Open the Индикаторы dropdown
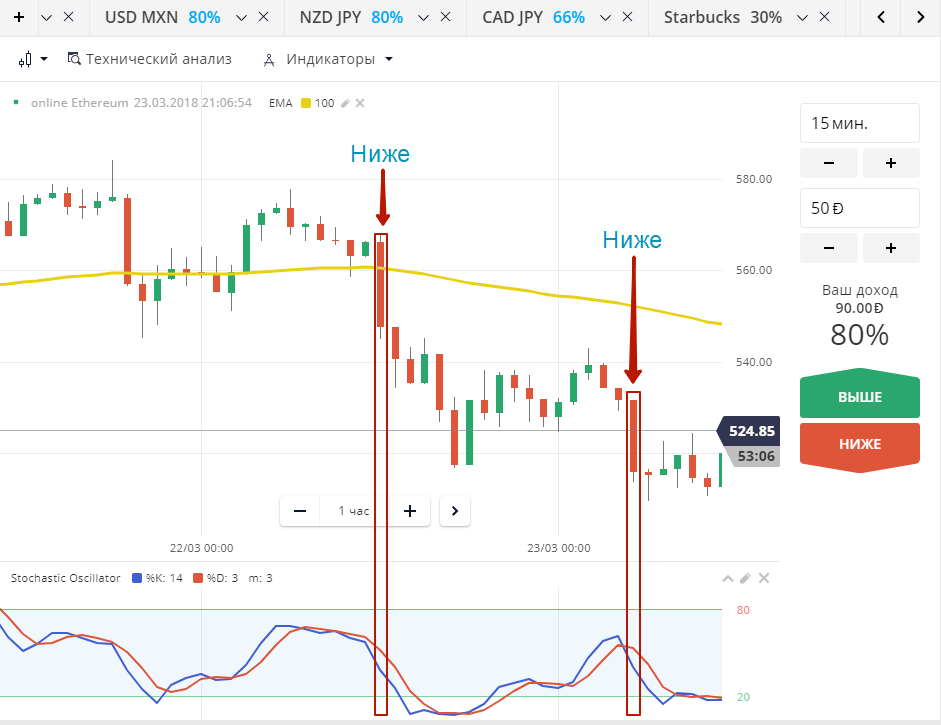This screenshot has height=725, width=941. pos(386,59)
